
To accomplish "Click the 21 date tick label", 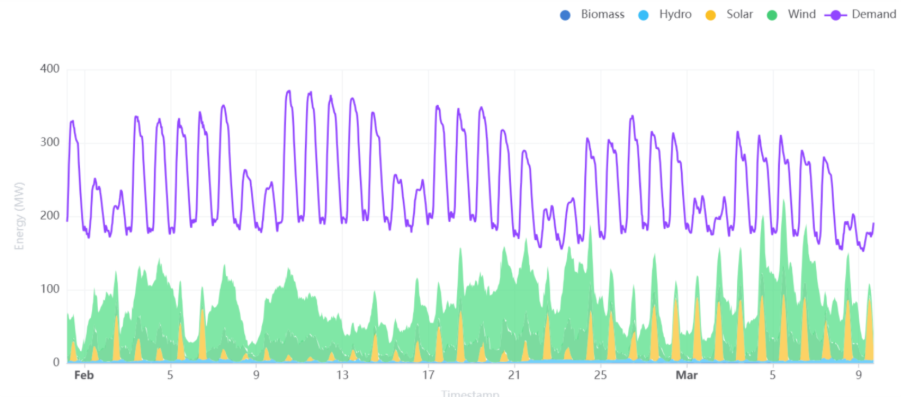I will 514,376.
